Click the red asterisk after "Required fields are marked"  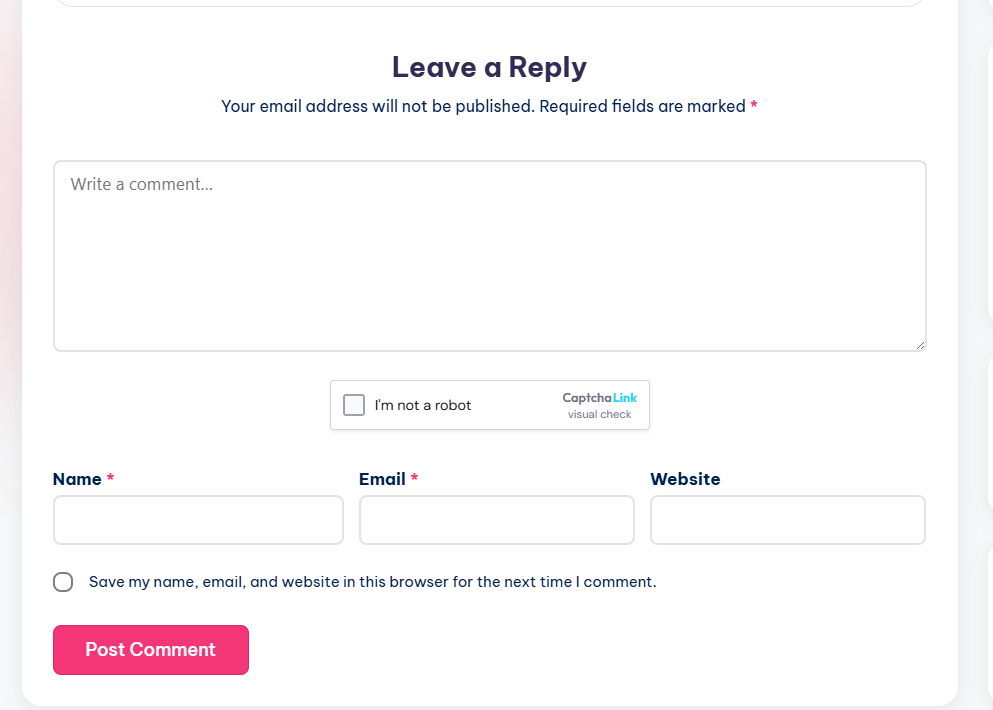[754, 105]
